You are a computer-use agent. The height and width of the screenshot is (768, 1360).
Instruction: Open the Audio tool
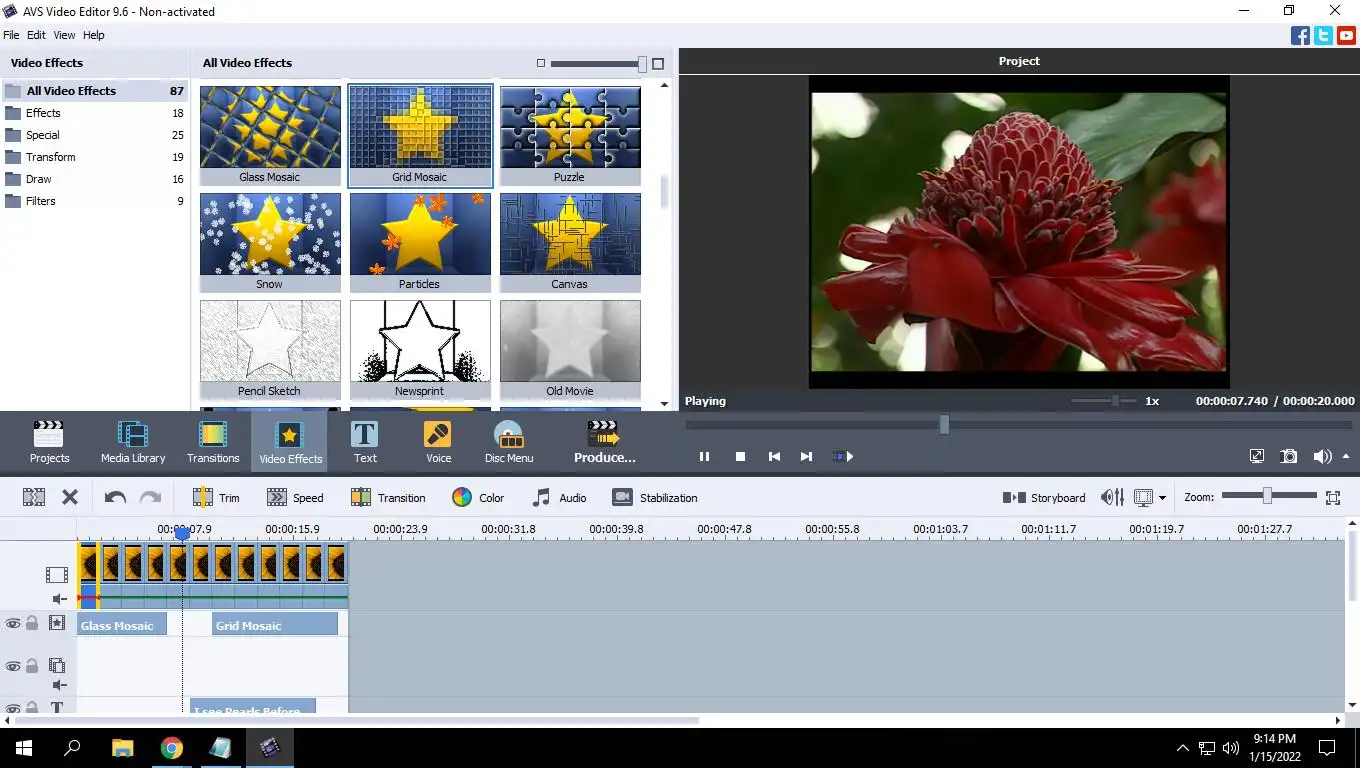pyautogui.click(x=559, y=497)
